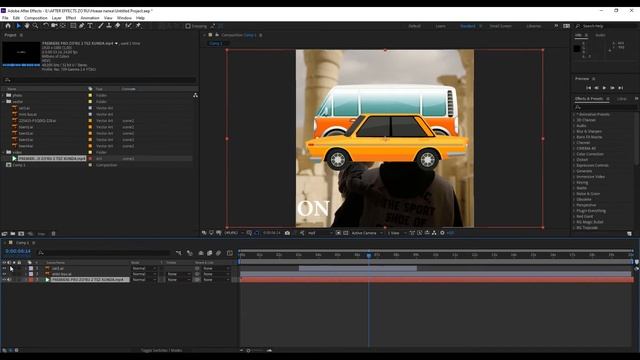Image resolution: width=640 pixels, height=360 pixels.
Task: Select the Selection arrow tool
Action: [x=18, y=26]
